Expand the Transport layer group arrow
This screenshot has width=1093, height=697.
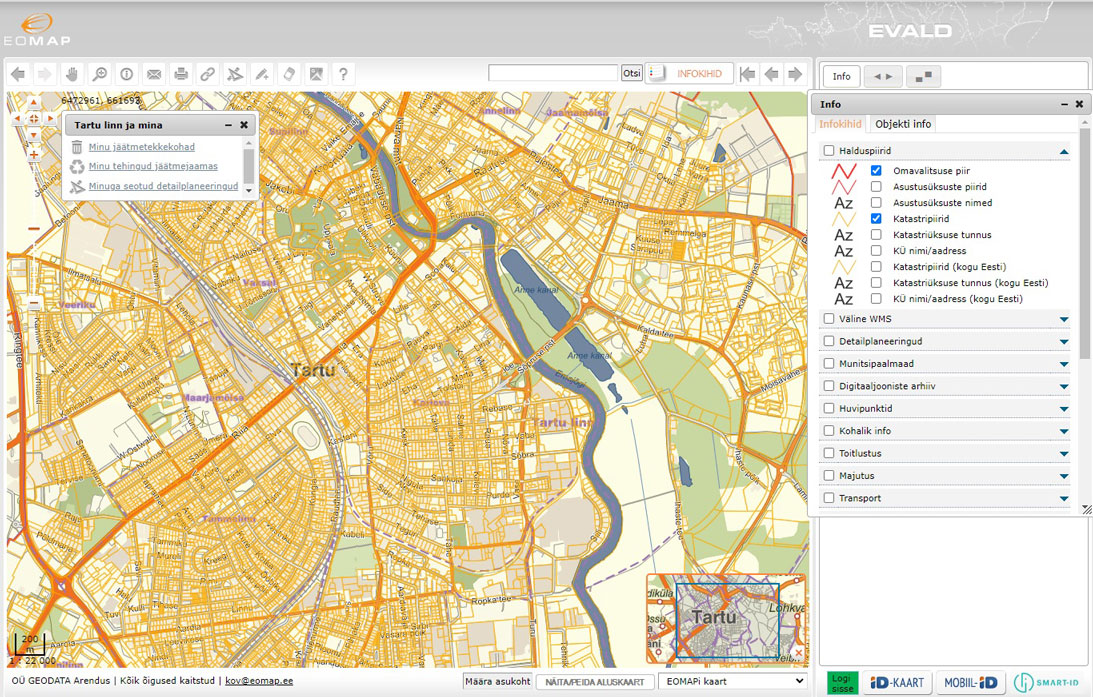tap(1064, 498)
